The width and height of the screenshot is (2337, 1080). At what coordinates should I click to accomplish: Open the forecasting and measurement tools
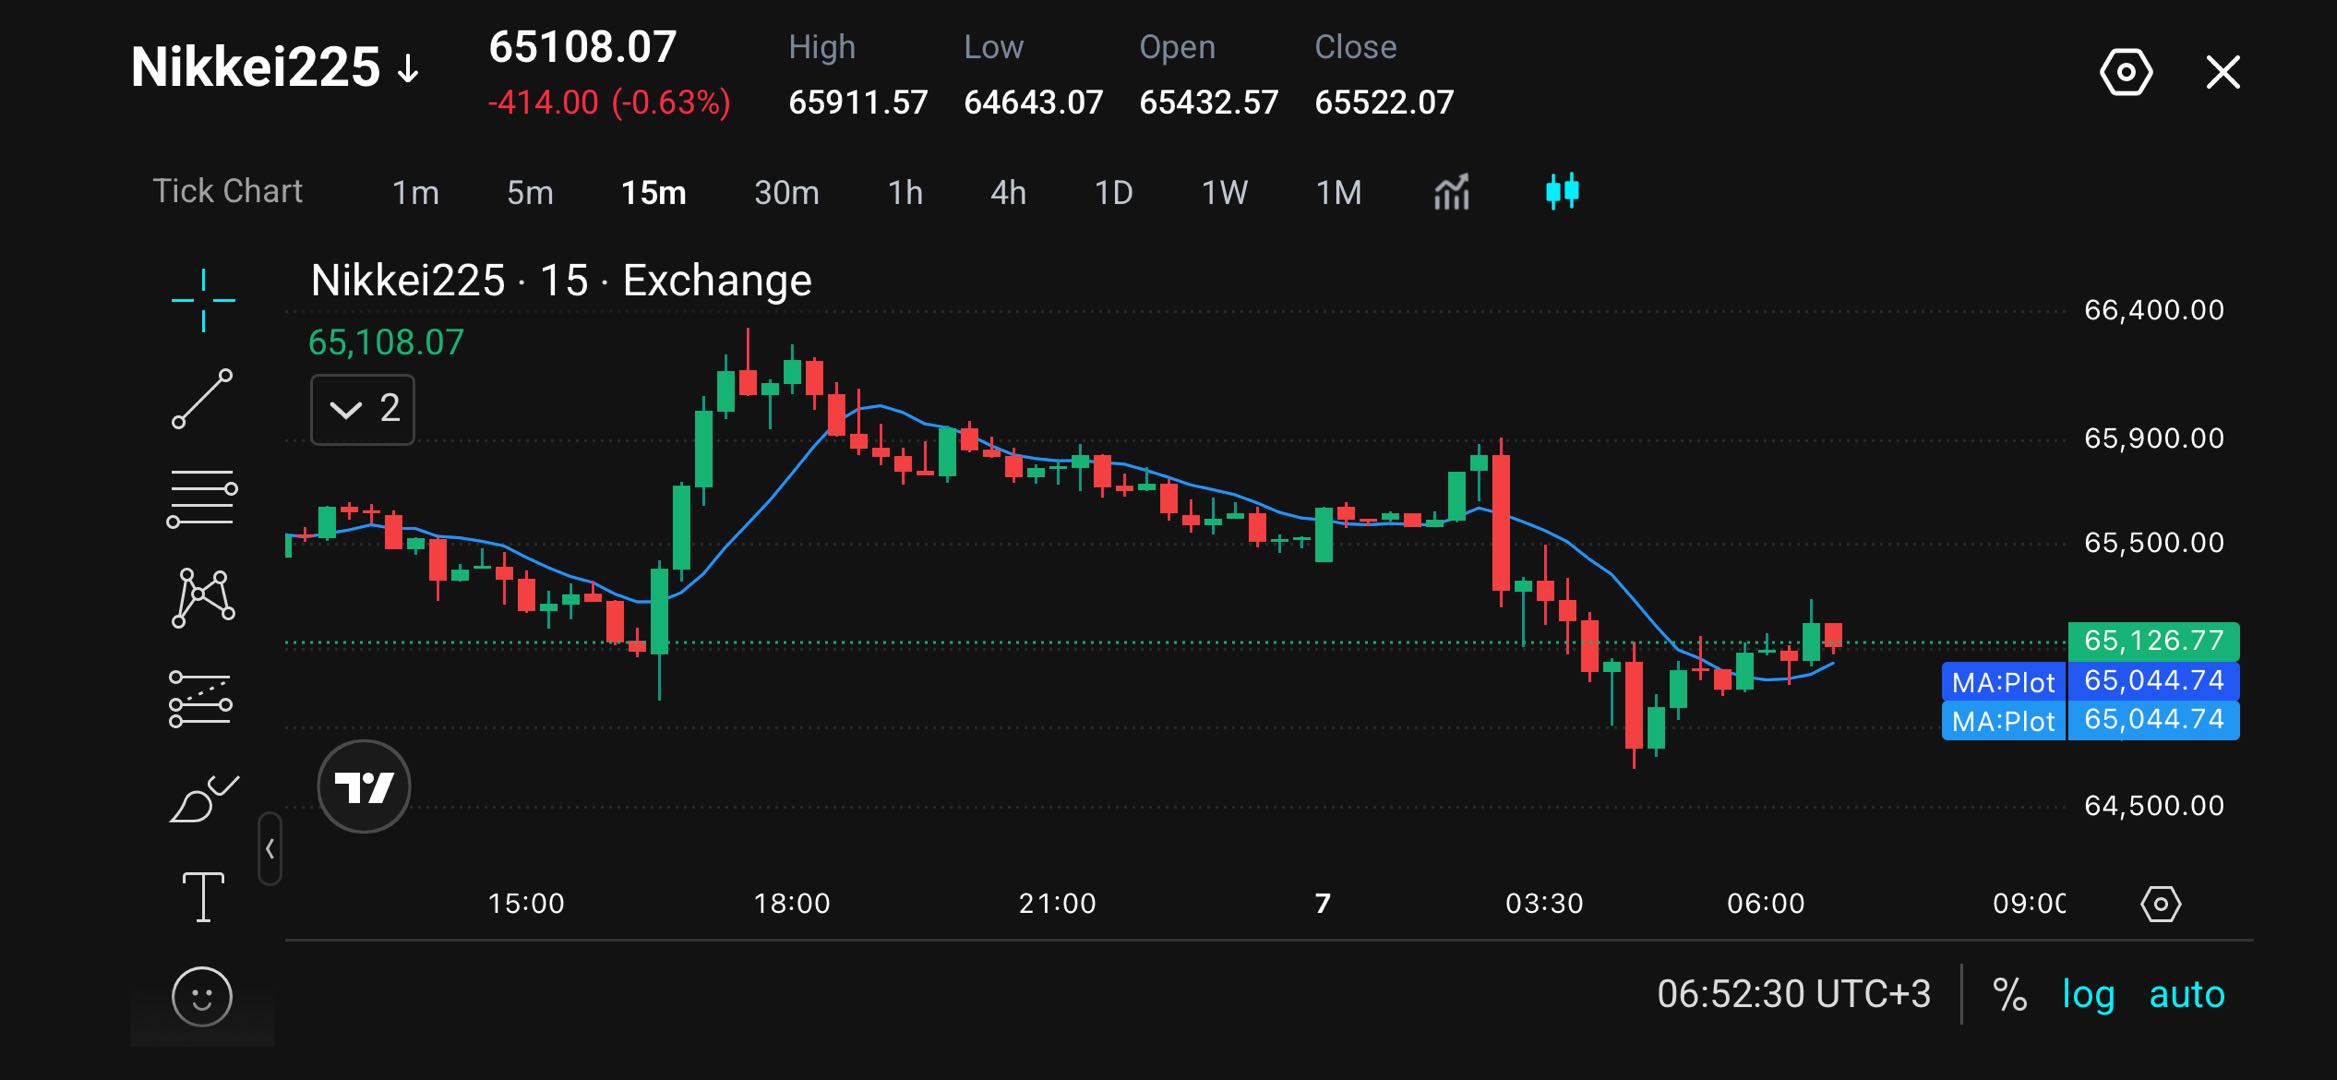pyautogui.click(x=201, y=698)
